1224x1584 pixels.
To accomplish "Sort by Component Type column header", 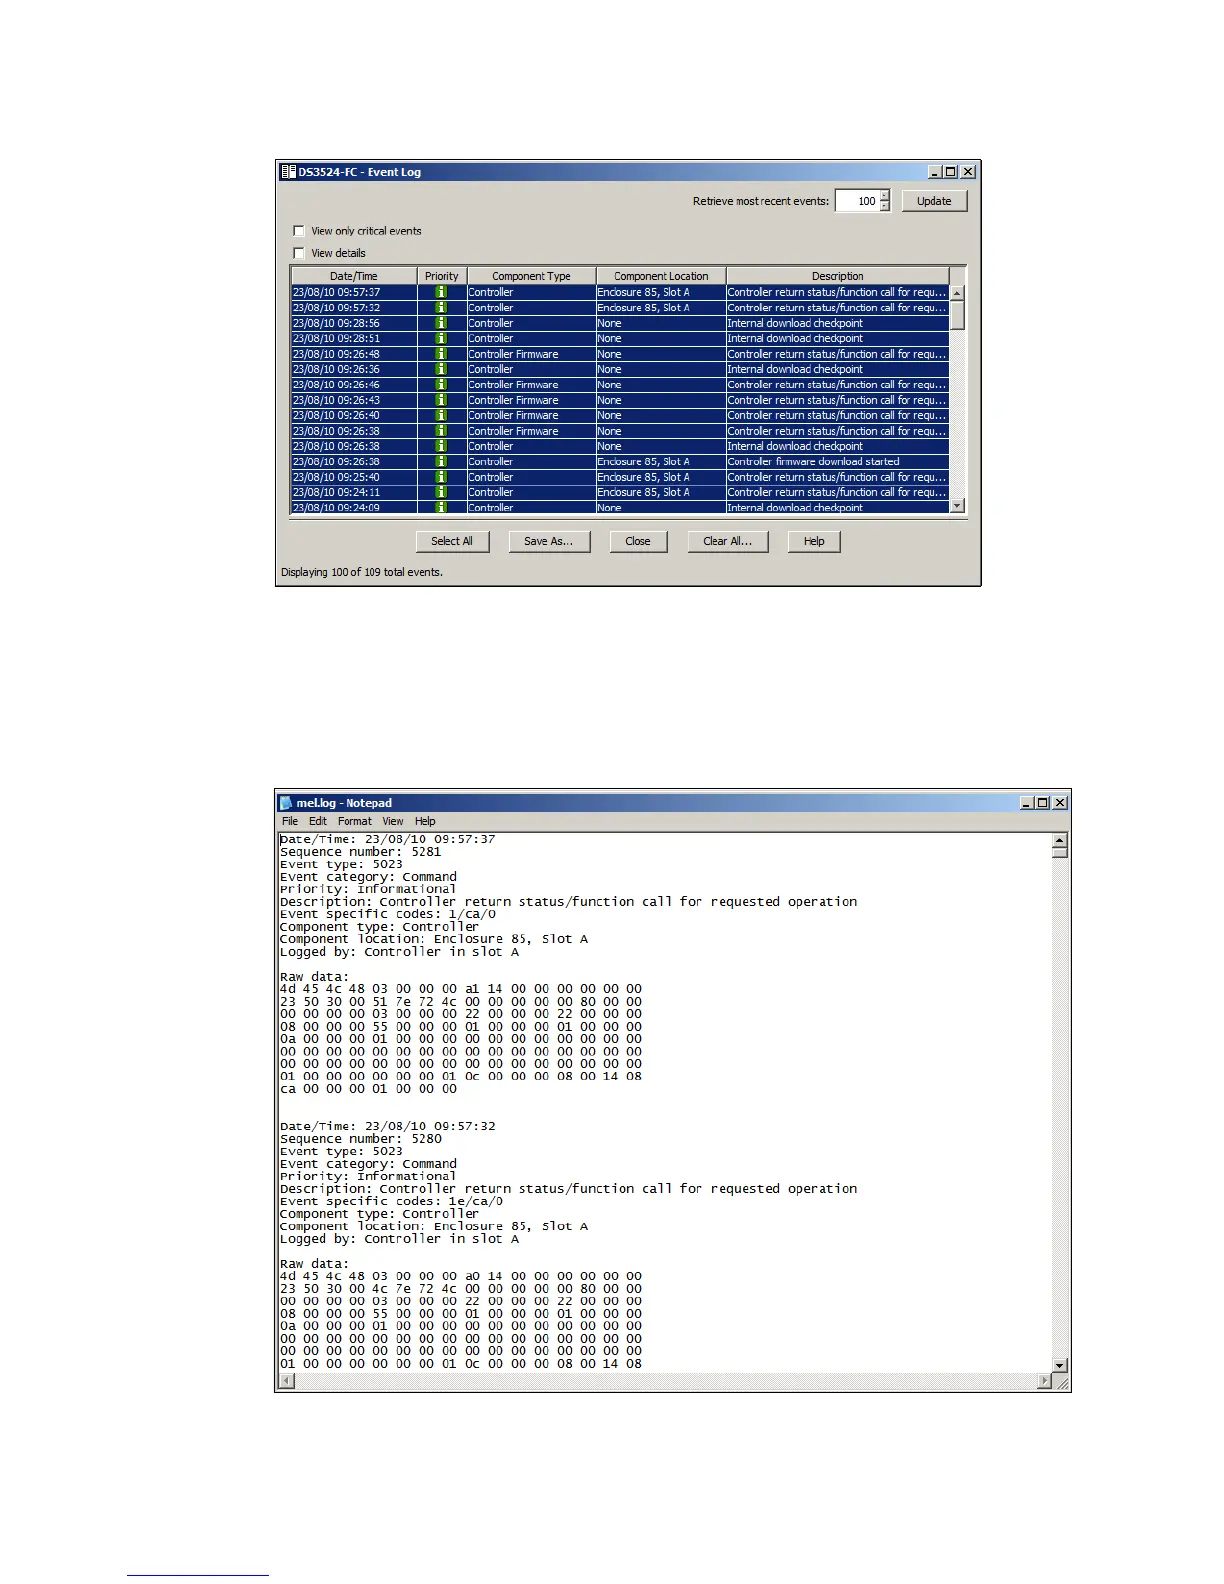I will (531, 276).
